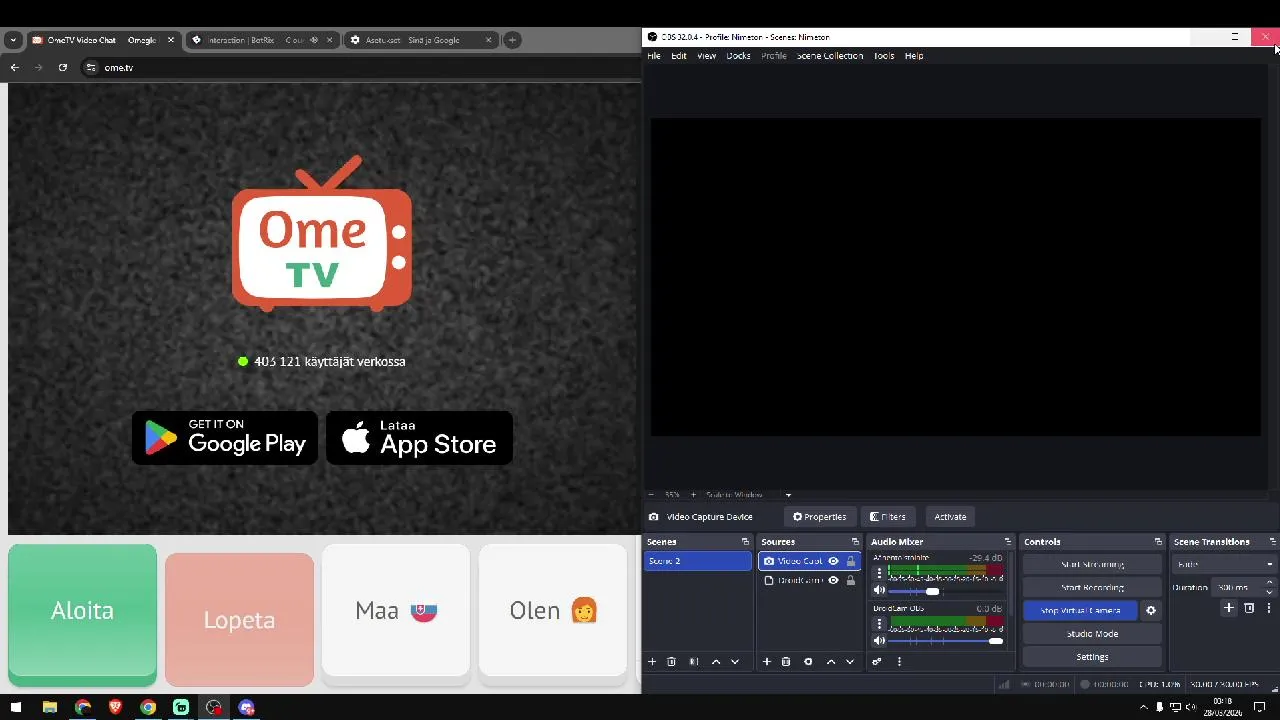Go back in Chrome browser
1280x720 pixels.
[14, 67]
